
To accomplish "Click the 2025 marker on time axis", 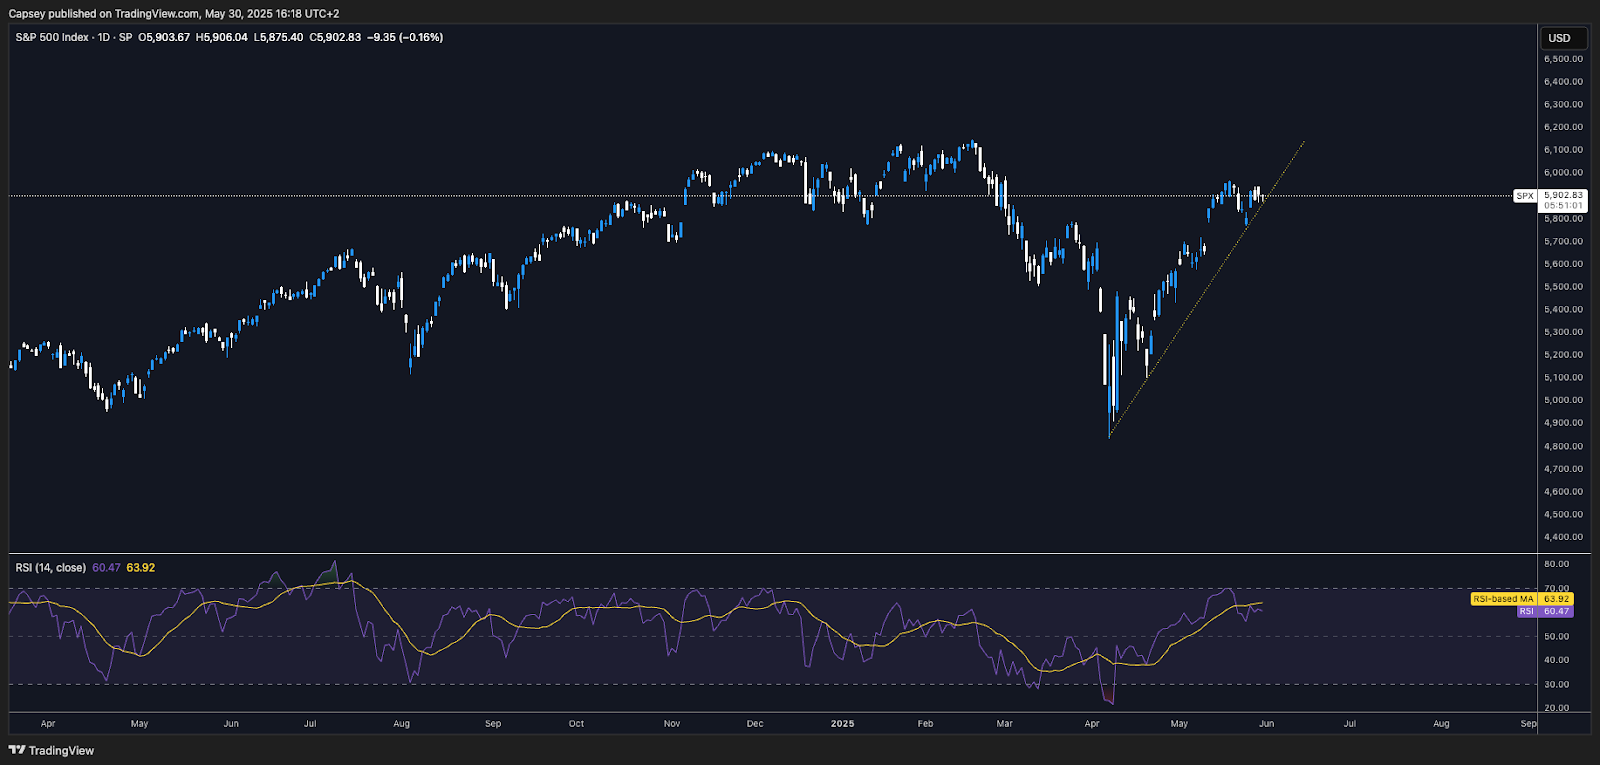I will tap(842, 723).
